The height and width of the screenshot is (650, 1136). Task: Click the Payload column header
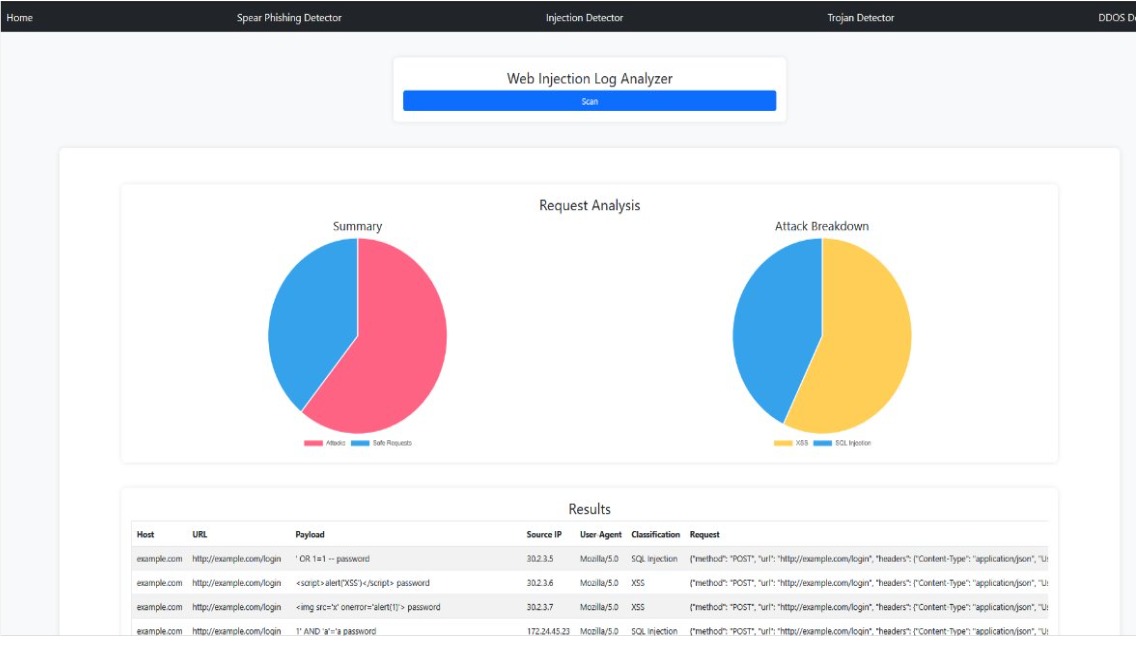pyautogui.click(x=309, y=535)
